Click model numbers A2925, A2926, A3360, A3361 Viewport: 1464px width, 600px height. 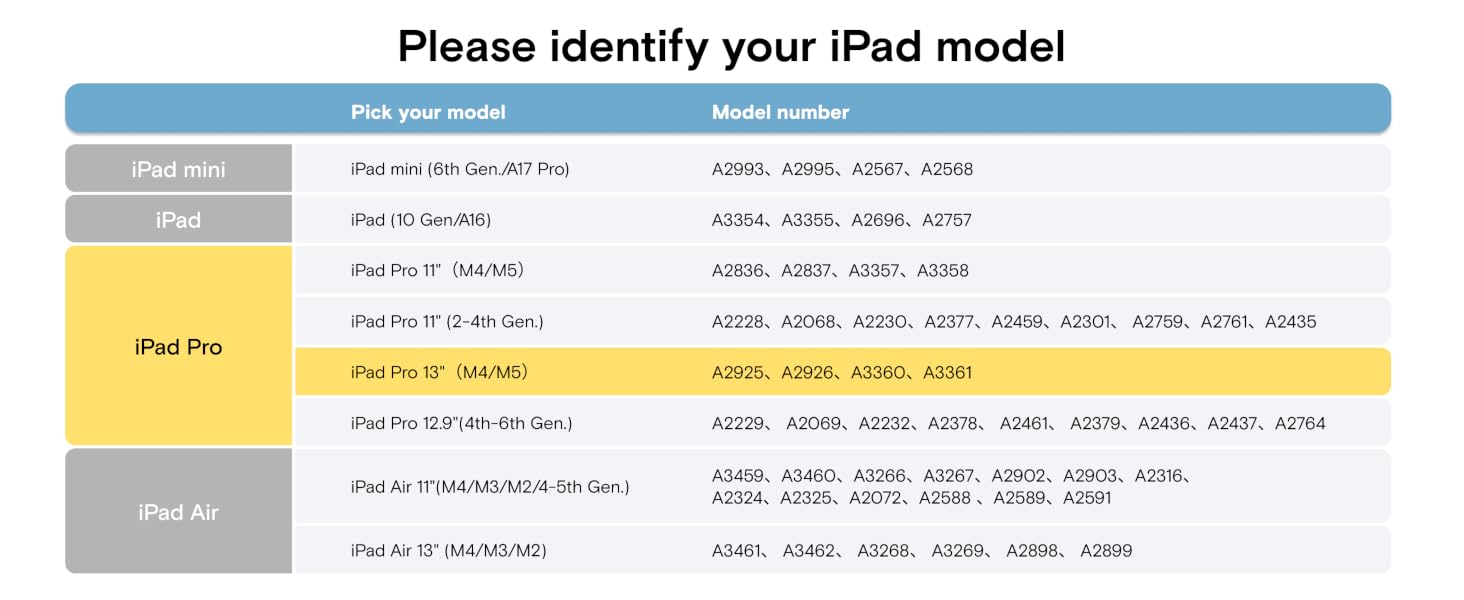[842, 373]
